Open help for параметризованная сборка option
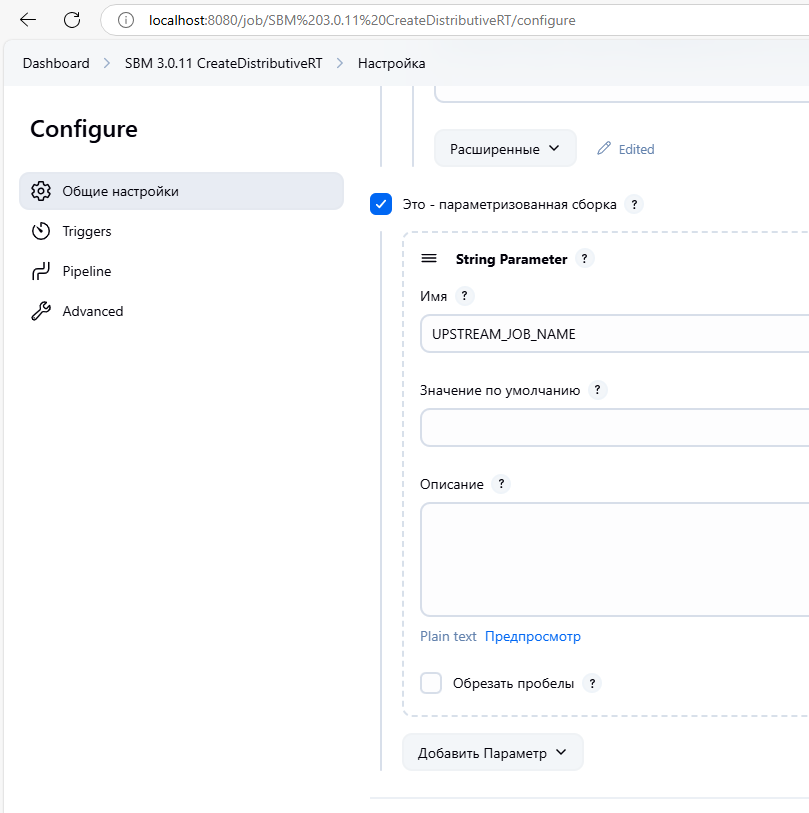Viewport: 809px width, 813px height. [633, 204]
